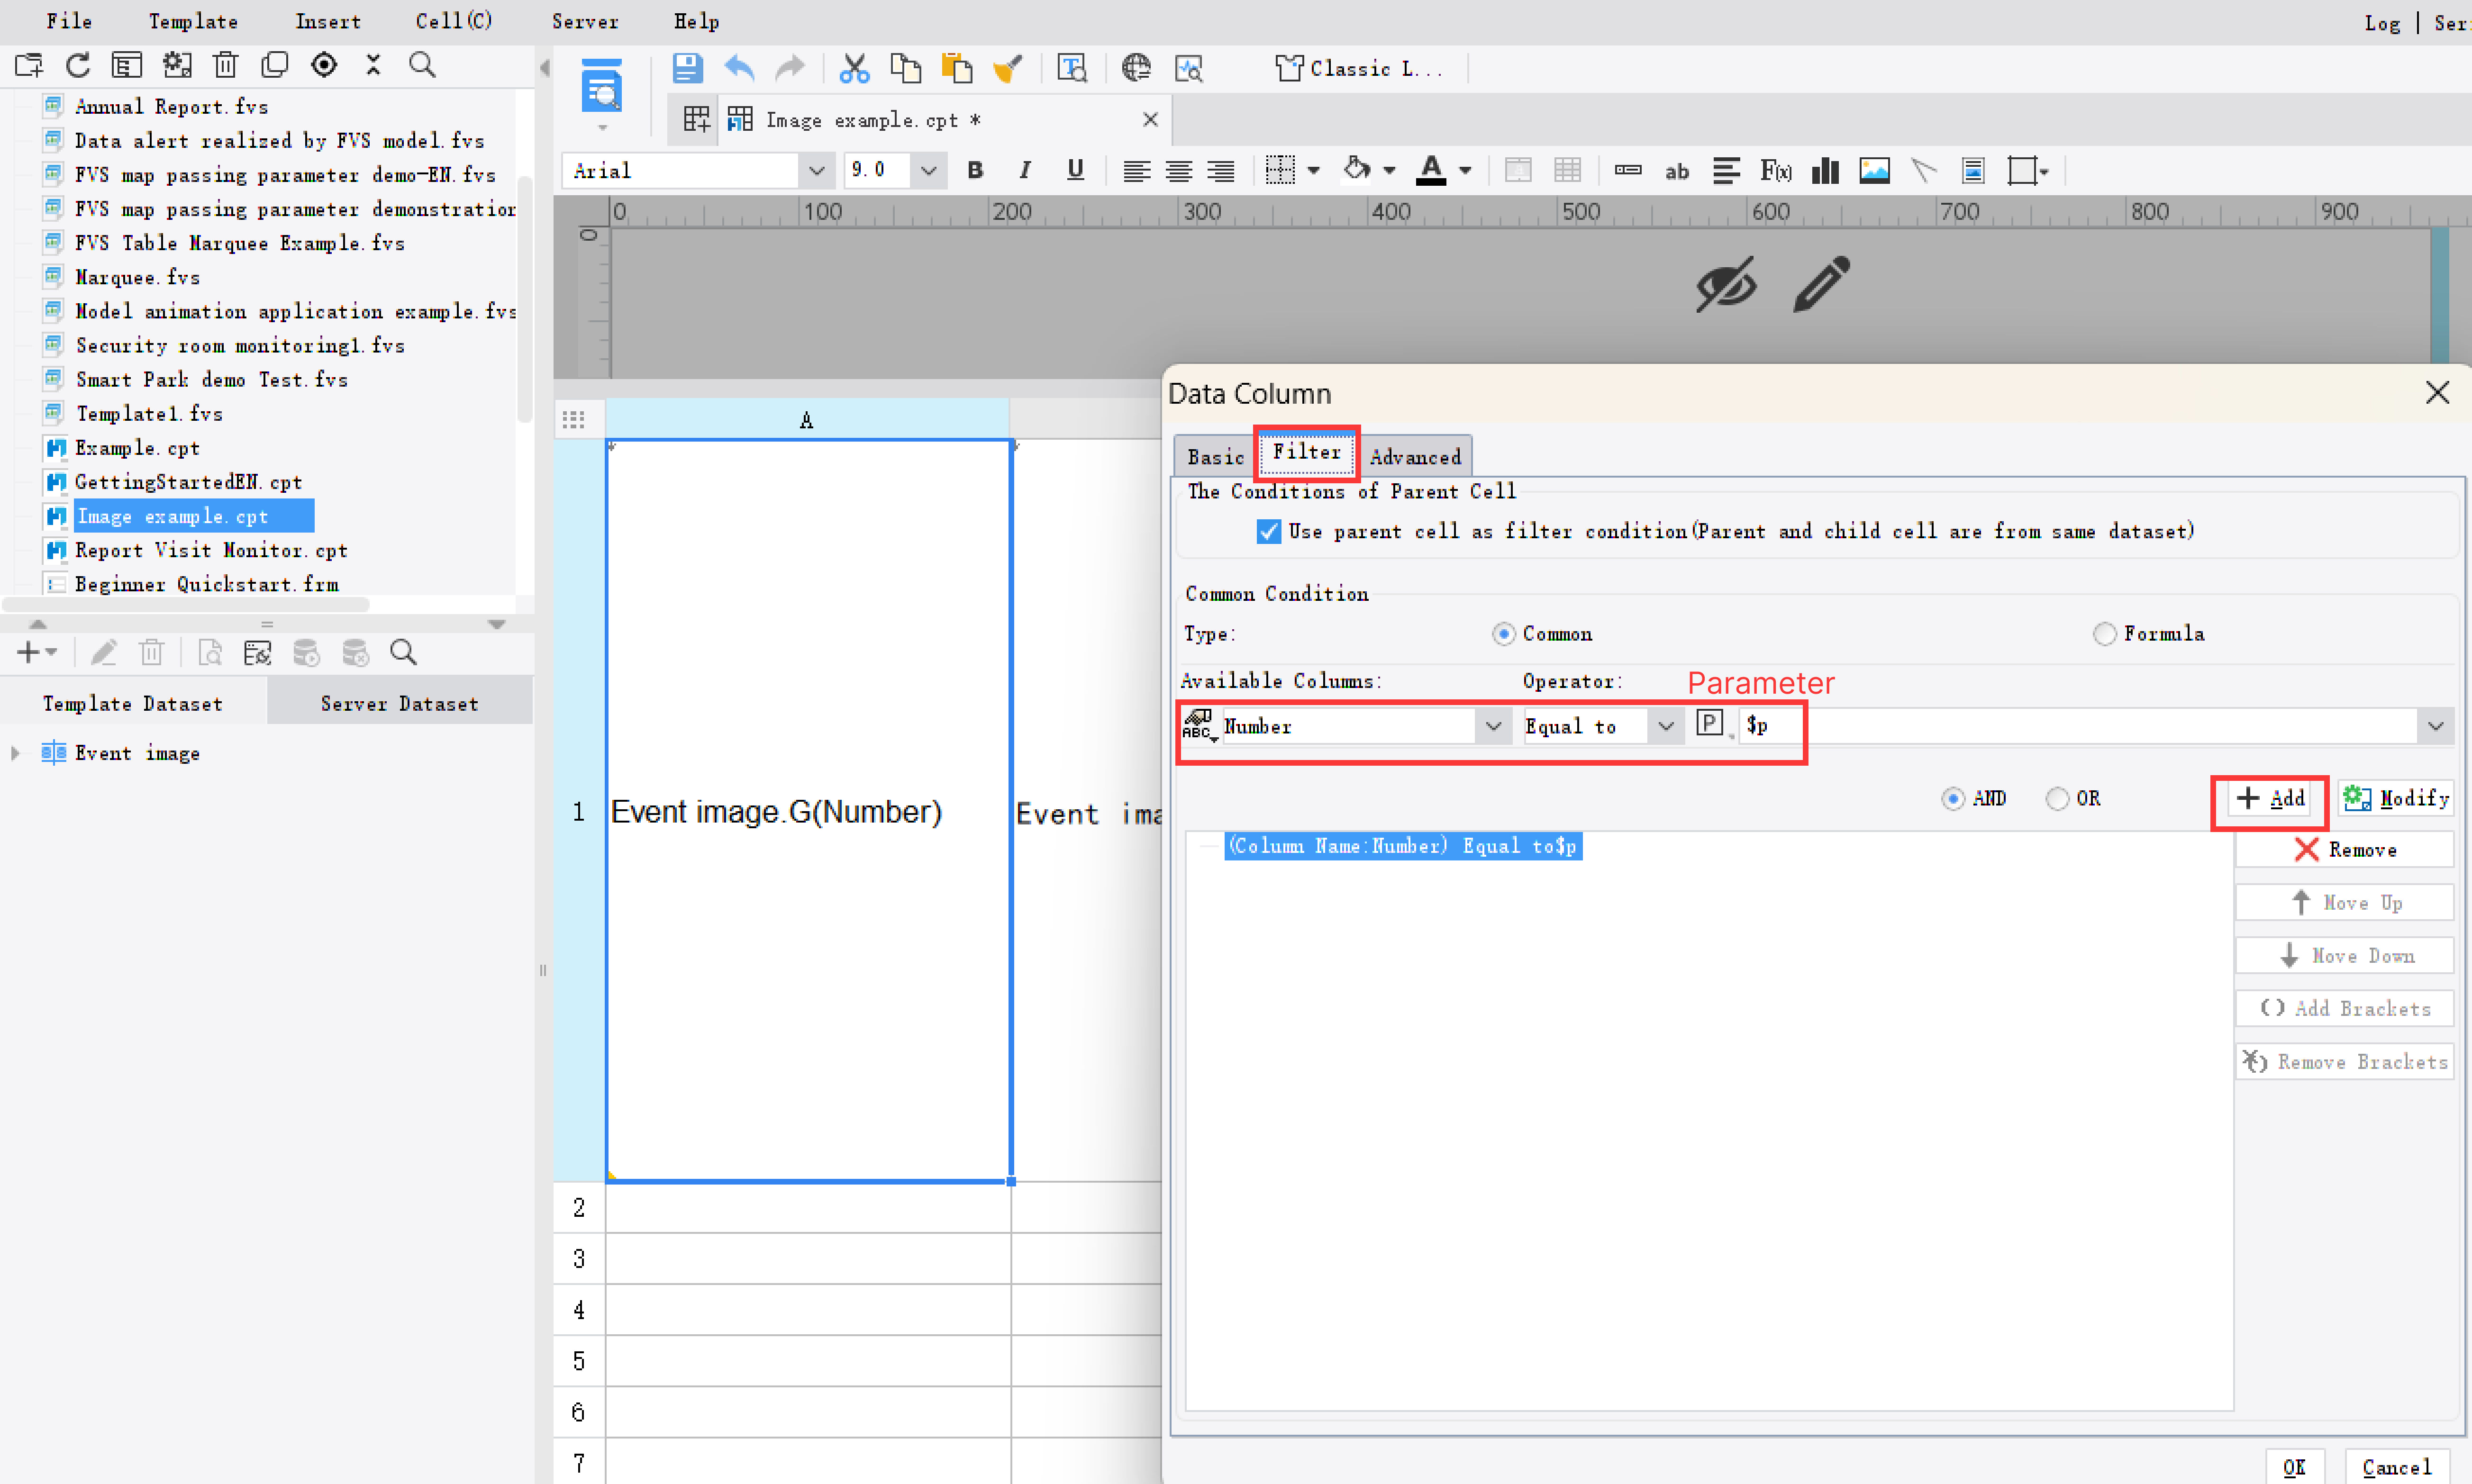Insert an image into the cell
Screen dimensions: 2472x1484
coord(1874,170)
